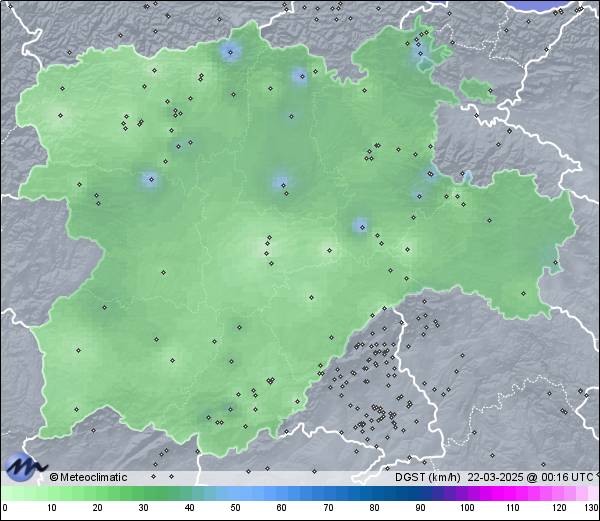Pick the medium green color above legend 30
Screen dimensions: 600x521
[x=143, y=493]
